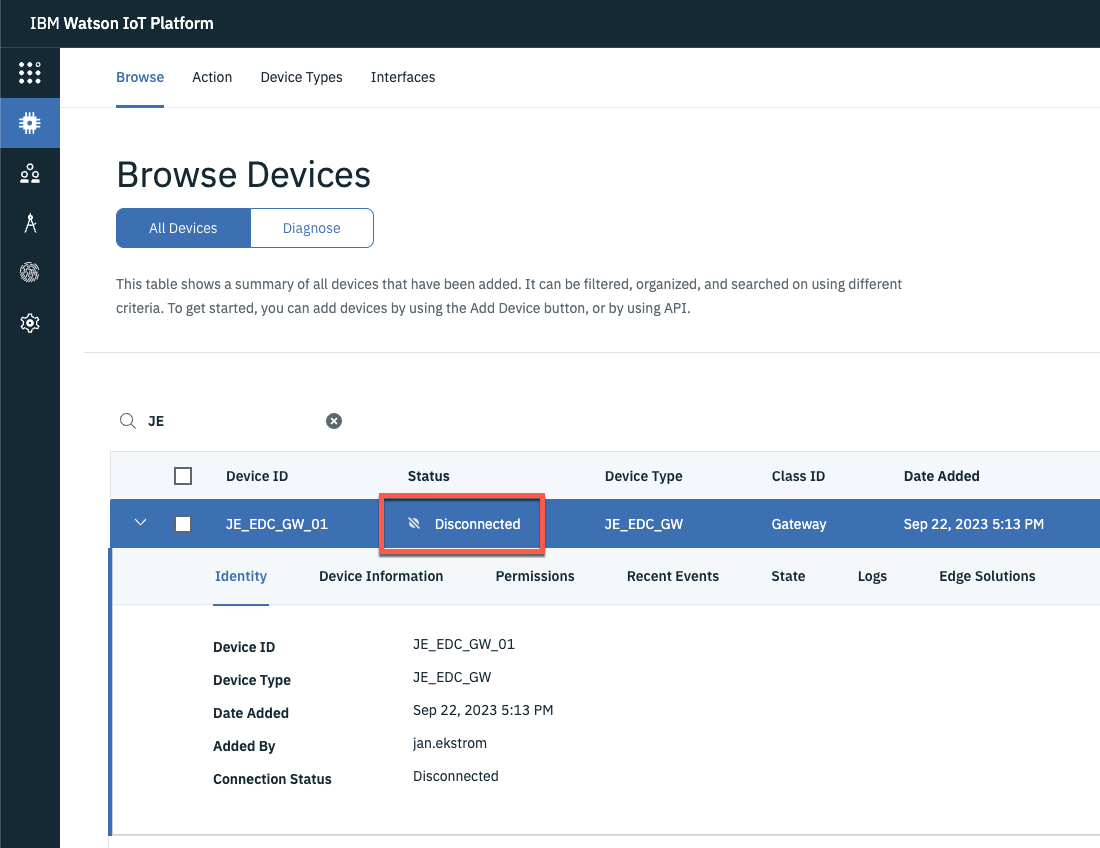
Task: Click the Connection Status value Disconnected in details
Action: (x=455, y=776)
